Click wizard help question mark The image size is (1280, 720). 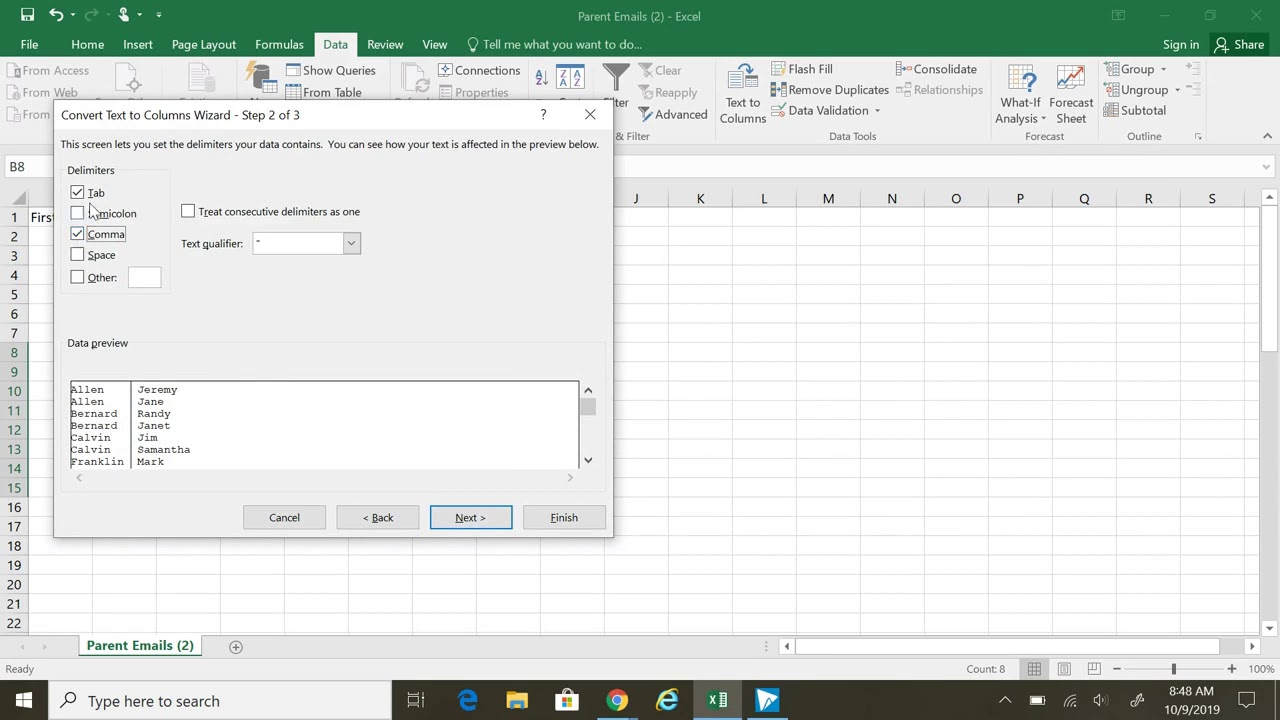coord(543,114)
